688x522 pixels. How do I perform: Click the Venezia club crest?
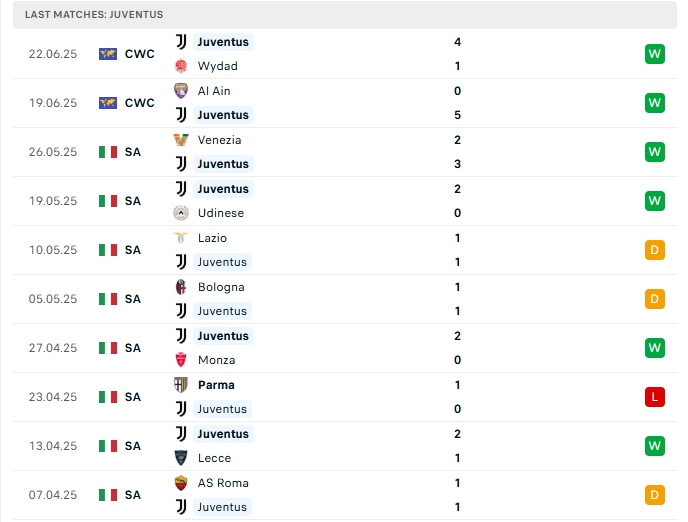pos(181,140)
